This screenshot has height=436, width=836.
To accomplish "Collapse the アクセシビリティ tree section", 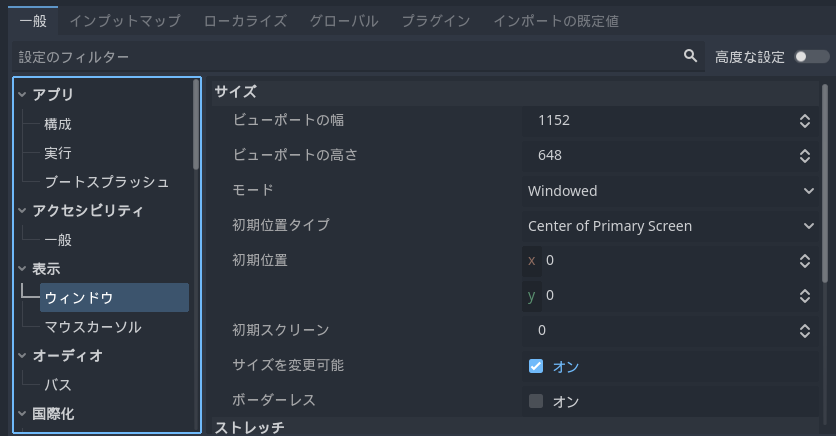I will [x=22, y=211].
